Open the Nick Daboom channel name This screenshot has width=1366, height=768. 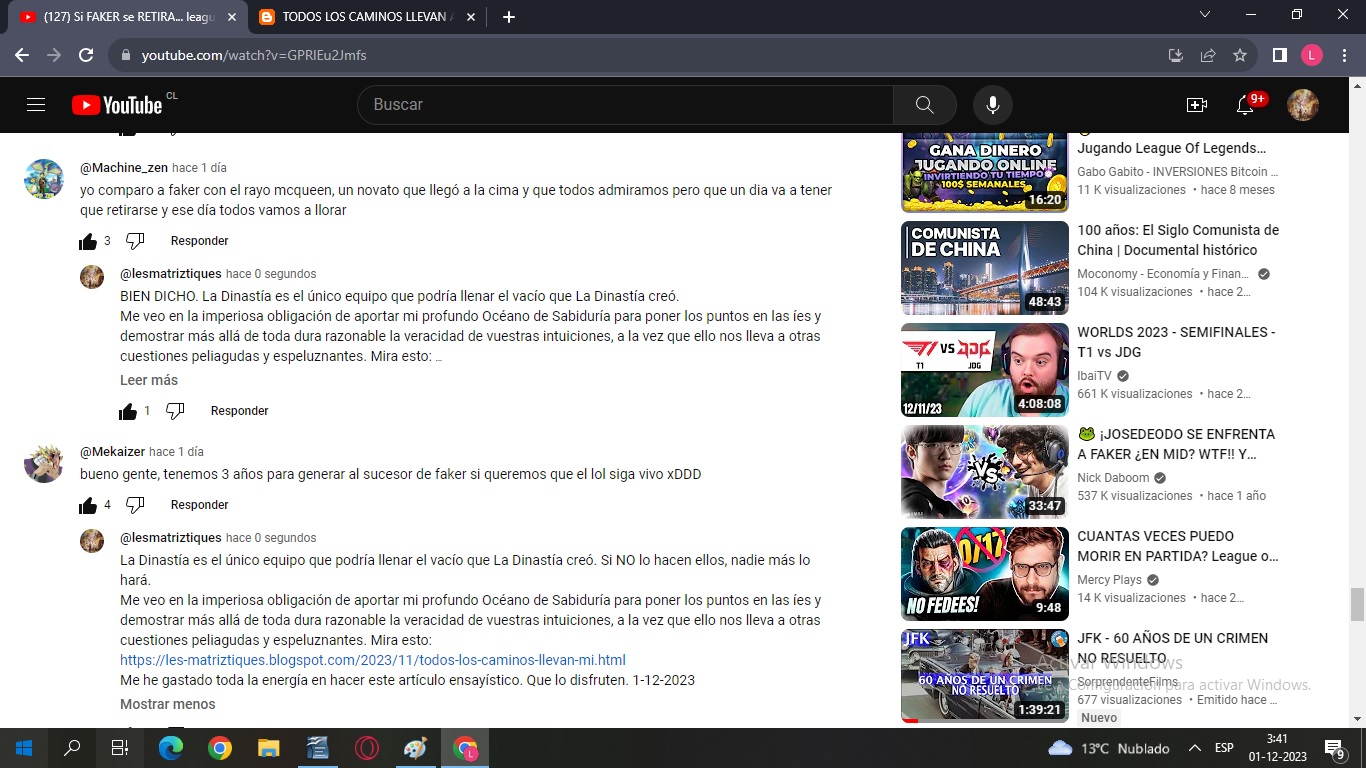click(x=1113, y=478)
